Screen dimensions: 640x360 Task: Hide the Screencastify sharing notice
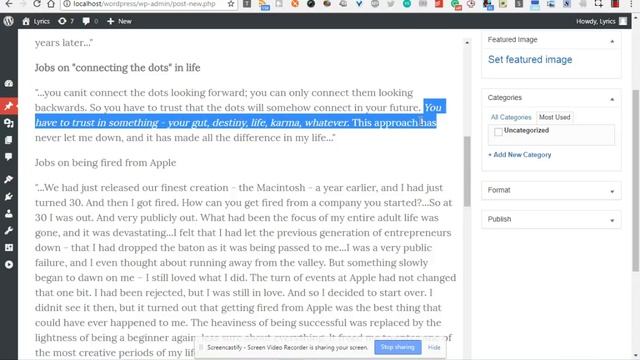434,347
